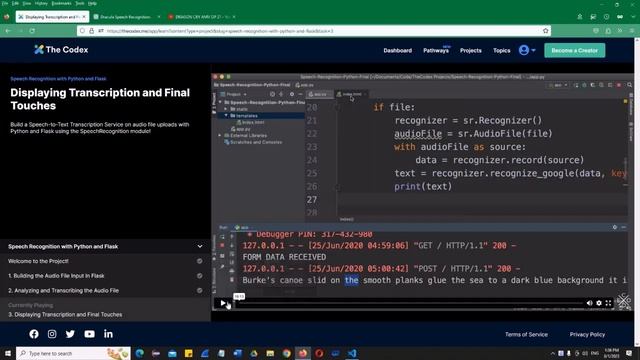Open Visual Studio Code from the taskbar
The image size is (640, 360).
click(352, 353)
